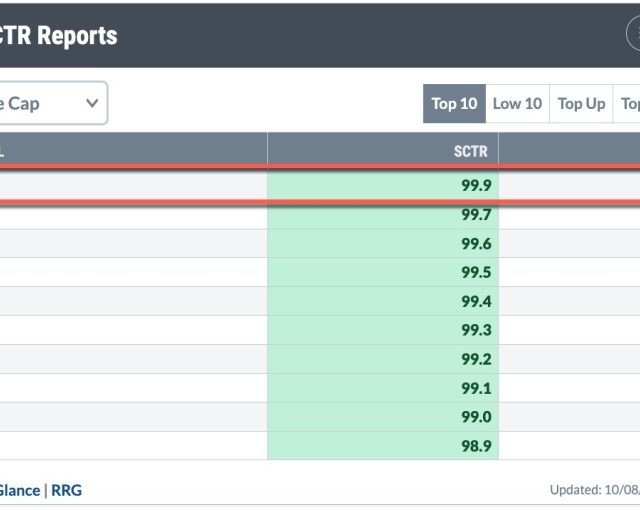The height and width of the screenshot is (510, 640).
Task: Open the Cap universe dropdown
Action: (53, 103)
